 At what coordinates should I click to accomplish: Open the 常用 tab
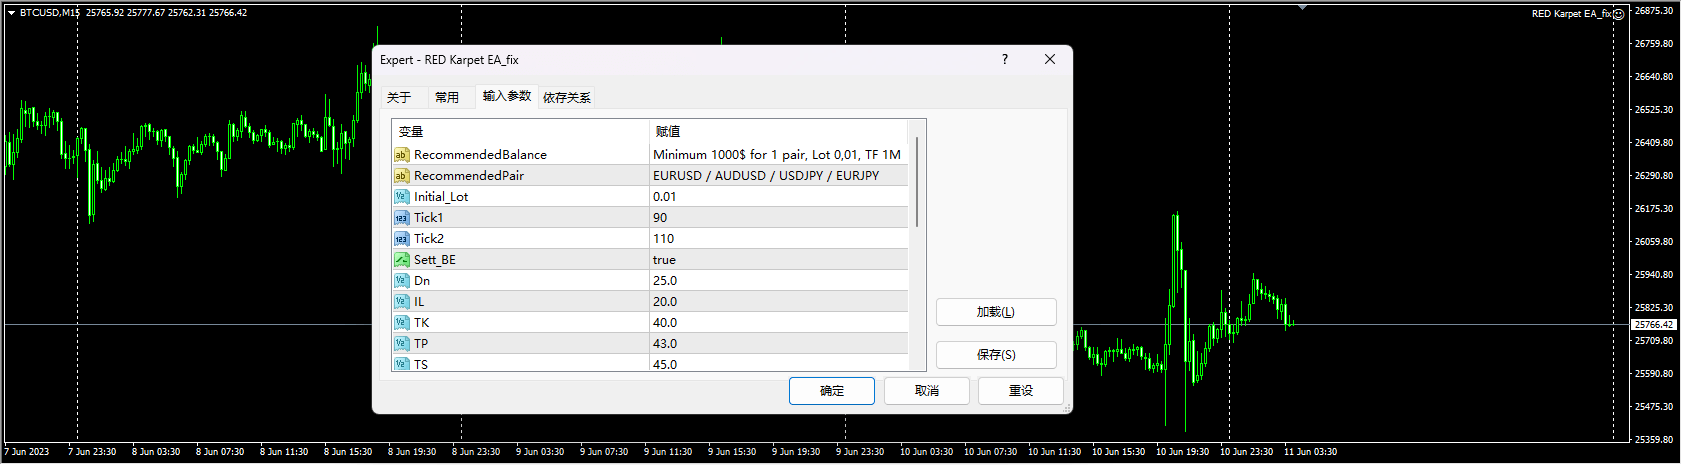pyautogui.click(x=447, y=97)
